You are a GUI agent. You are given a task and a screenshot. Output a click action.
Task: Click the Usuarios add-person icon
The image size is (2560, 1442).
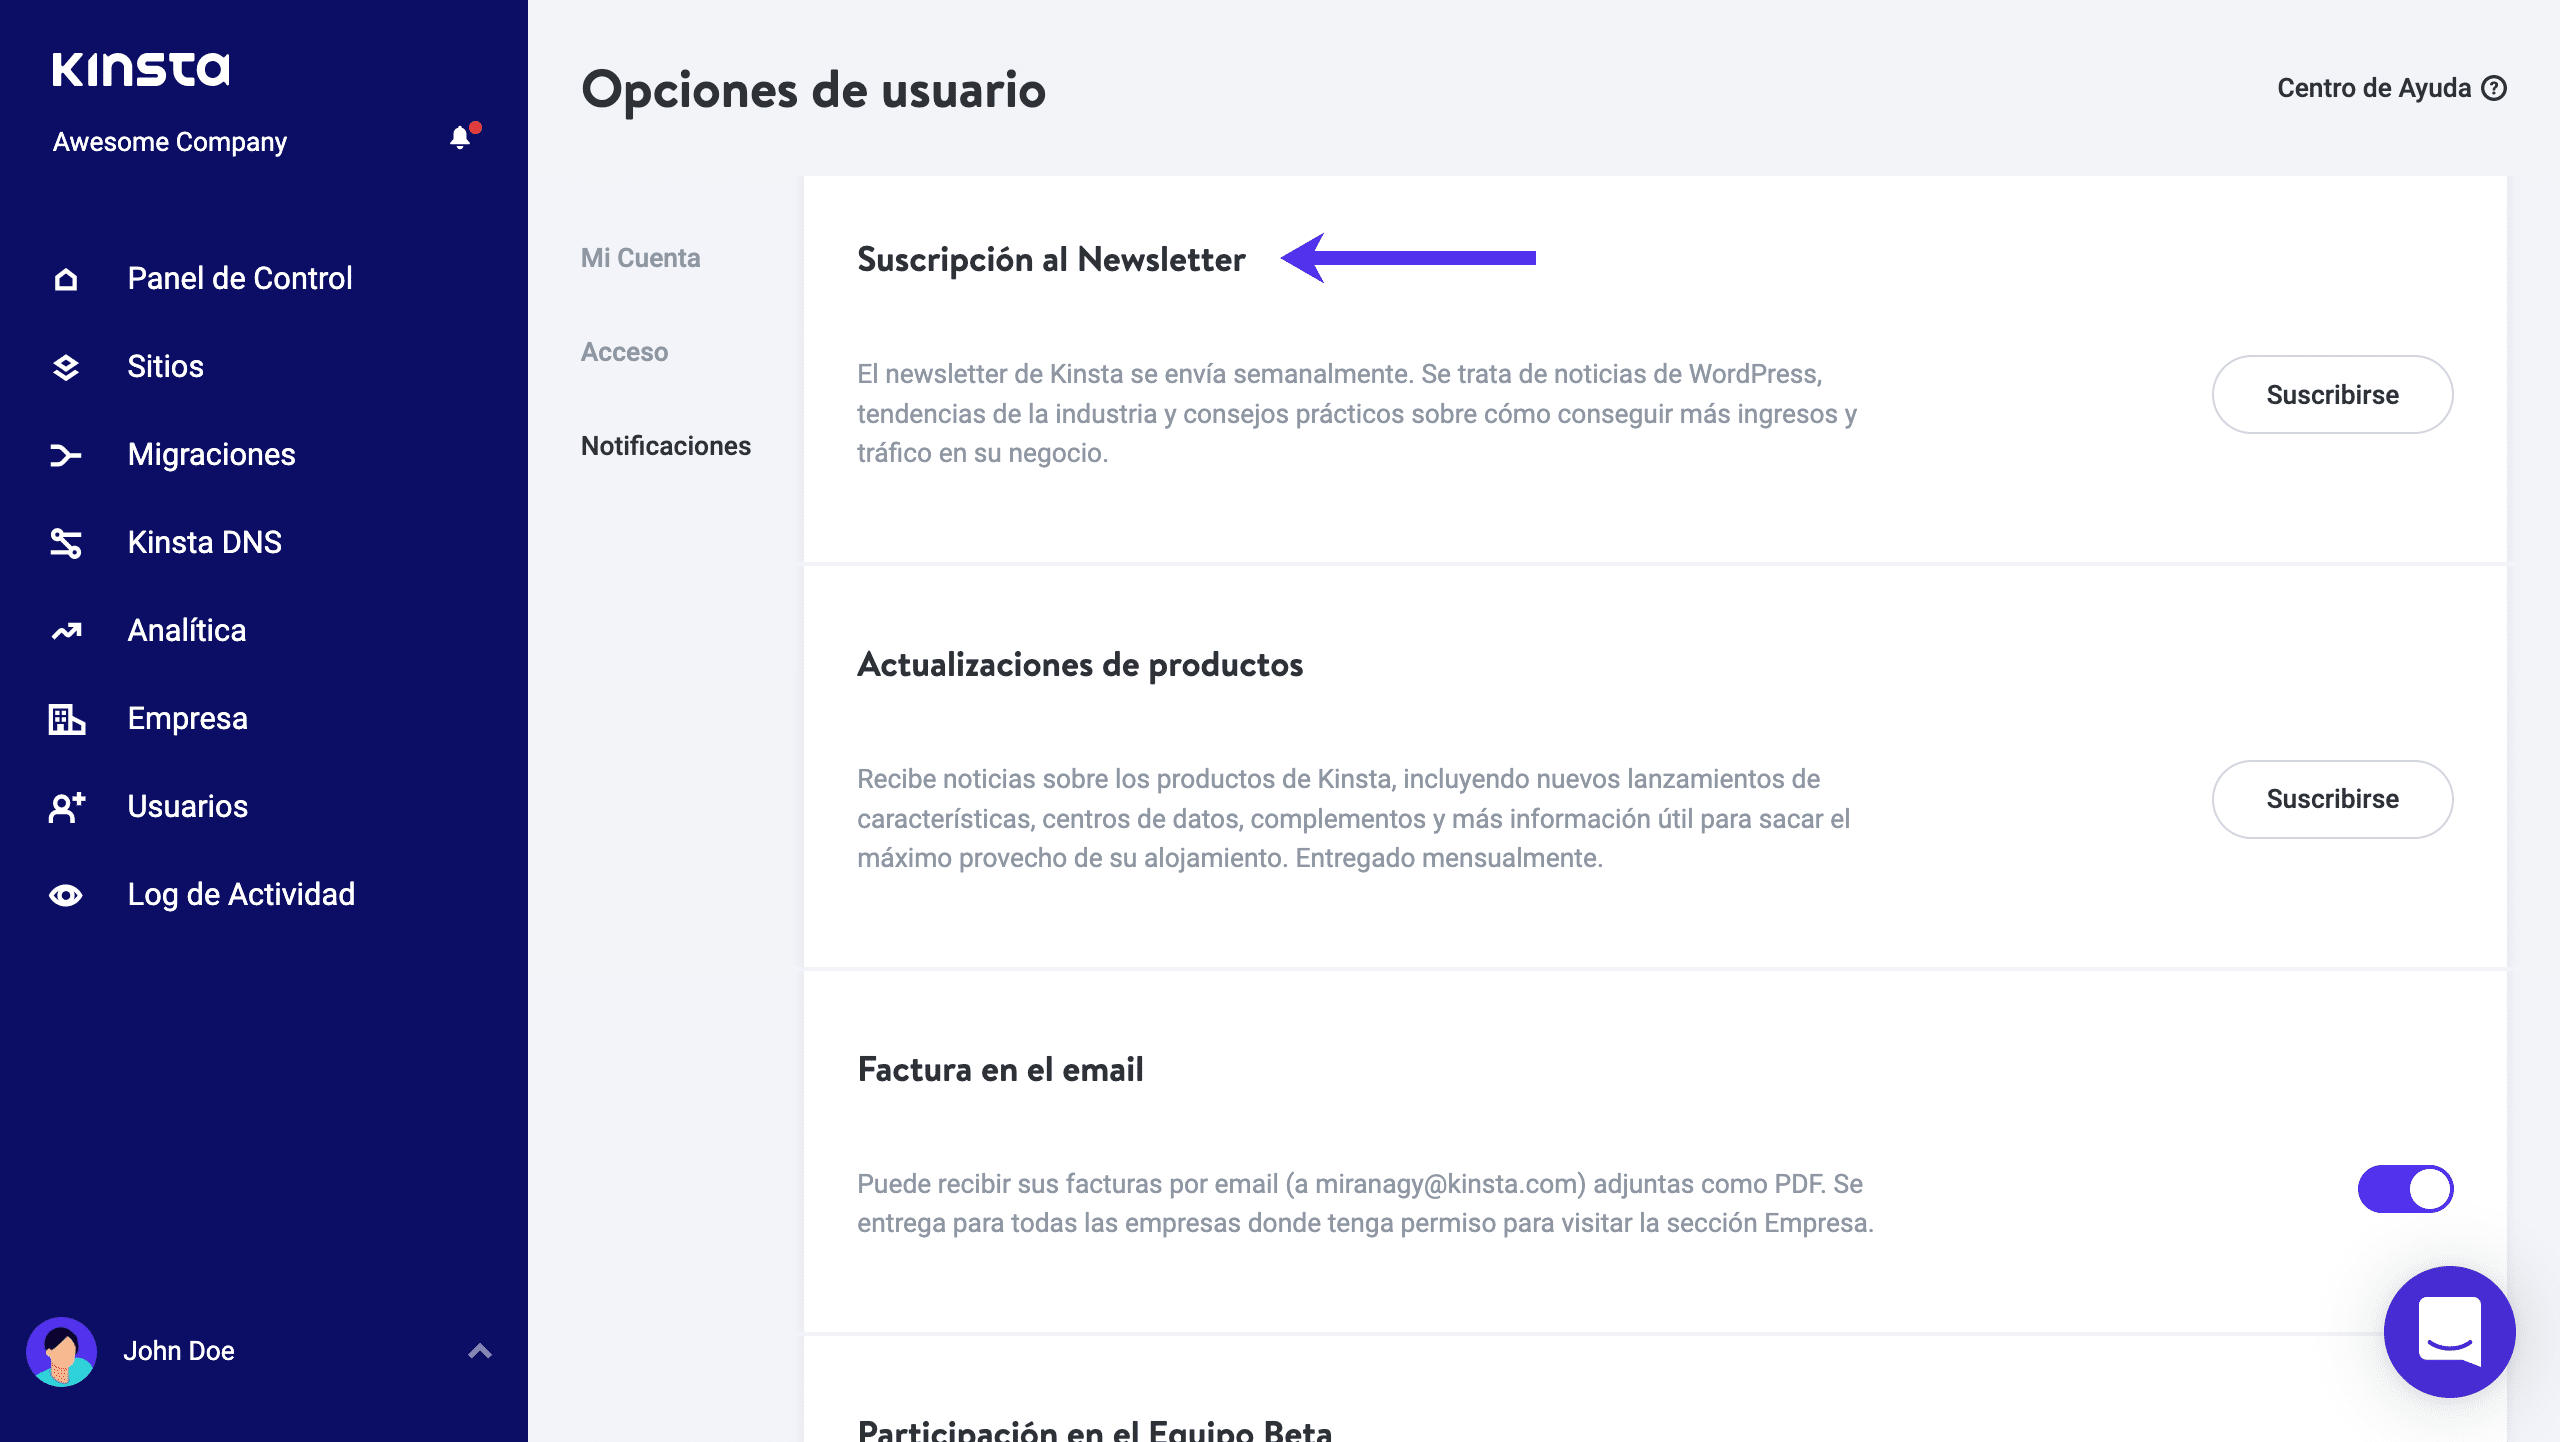(x=66, y=807)
